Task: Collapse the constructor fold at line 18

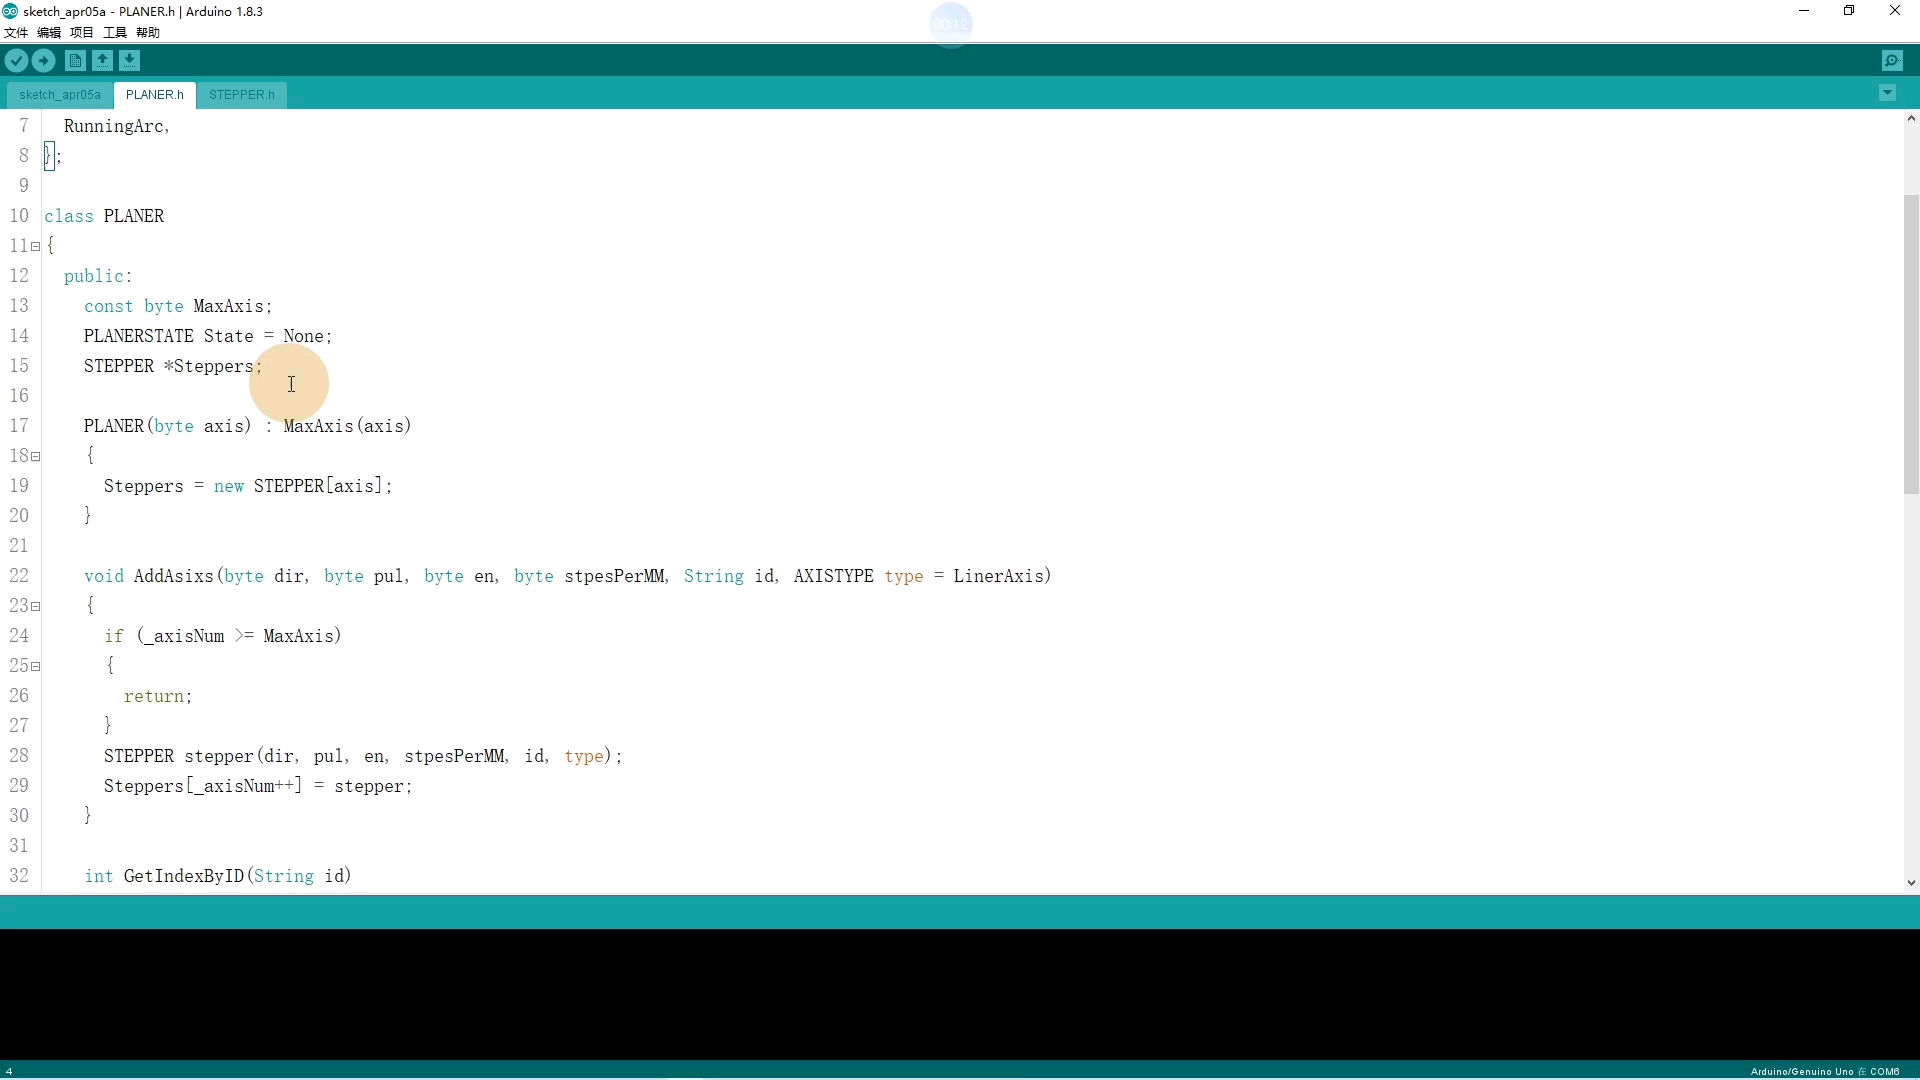Action: pos(36,456)
